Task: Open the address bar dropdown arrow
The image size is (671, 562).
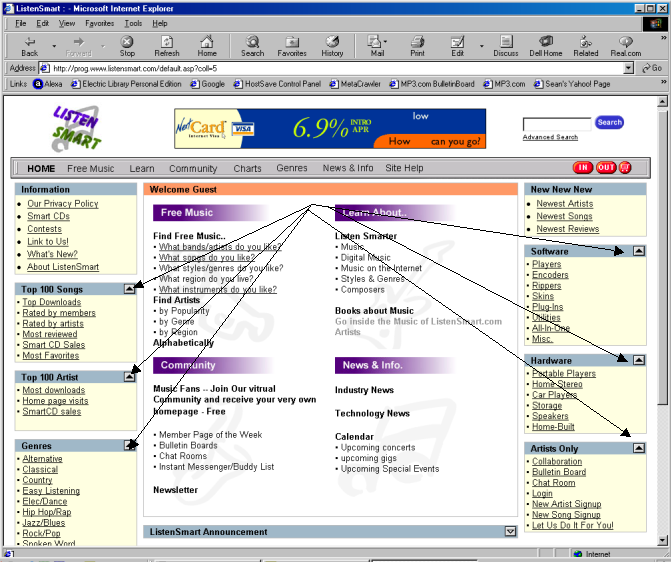Action: (x=628, y=68)
